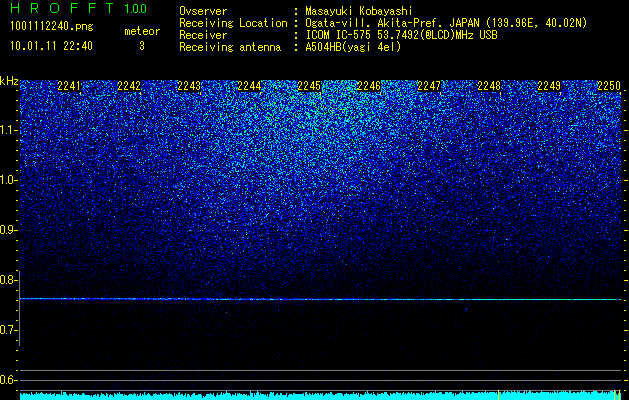Click the kHz axis unit label
Screen dimensions: 629x400
tap(9, 81)
